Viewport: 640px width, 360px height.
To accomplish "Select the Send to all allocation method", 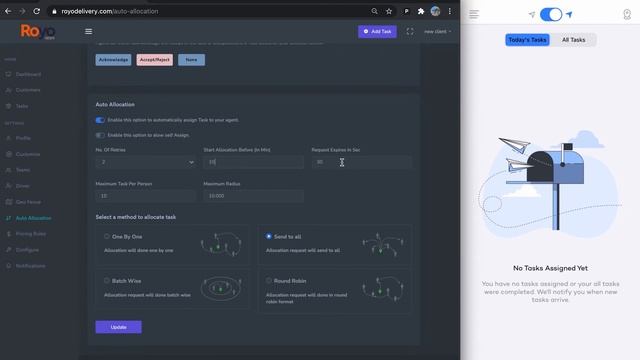I will pos(269,236).
